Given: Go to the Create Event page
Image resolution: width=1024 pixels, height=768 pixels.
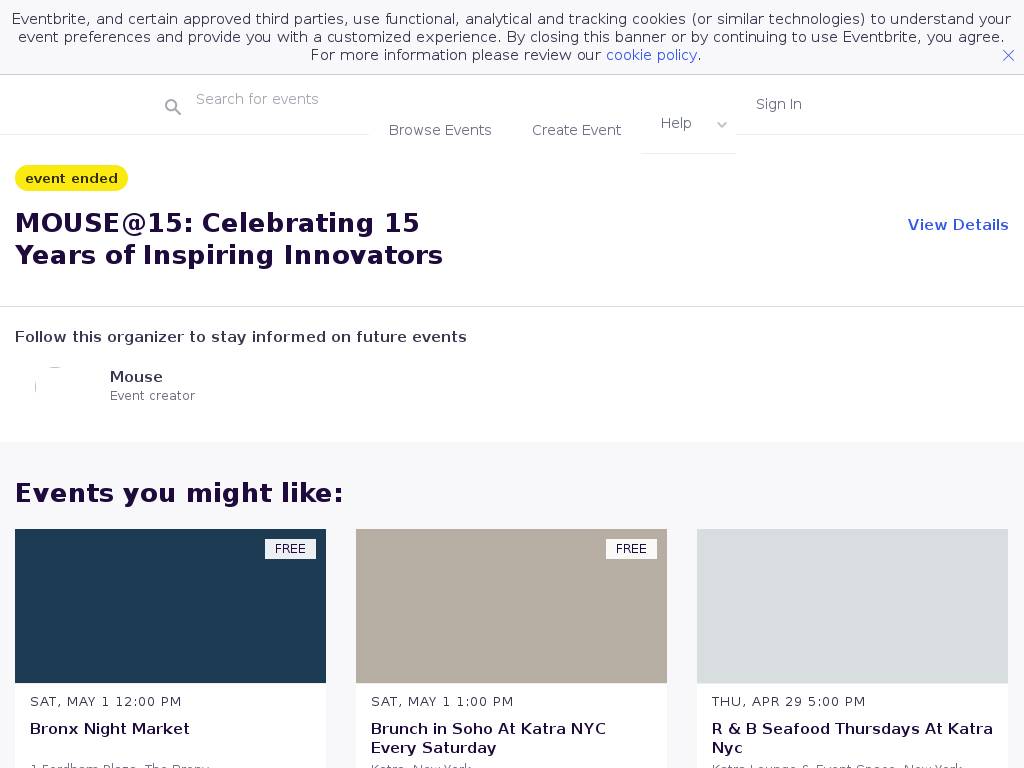Looking at the screenshot, I should pos(576,130).
